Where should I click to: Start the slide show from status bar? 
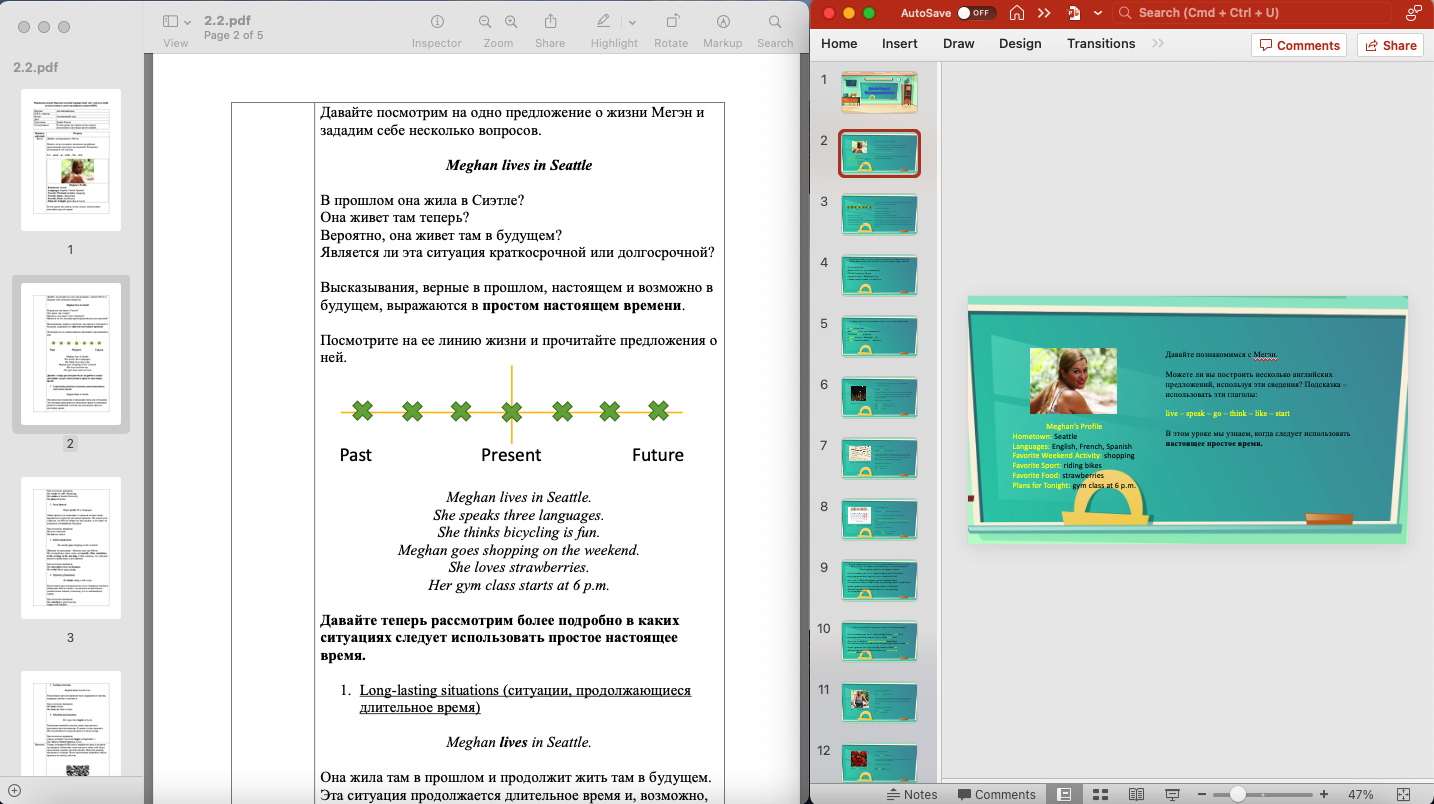[x=1173, y=794]
